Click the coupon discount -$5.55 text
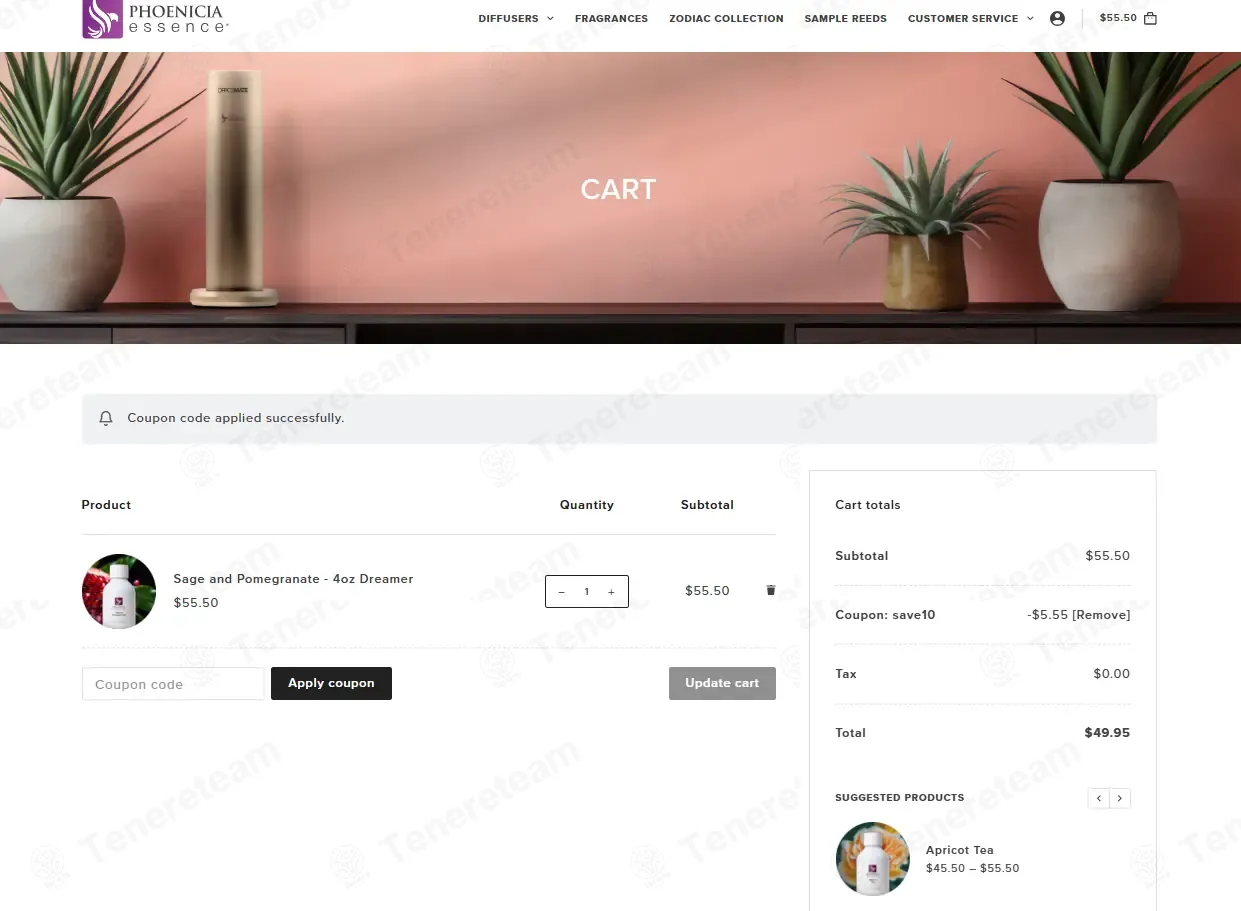Image resolution: width=1241 pixels, height=911 pixels. point(1047,615)
